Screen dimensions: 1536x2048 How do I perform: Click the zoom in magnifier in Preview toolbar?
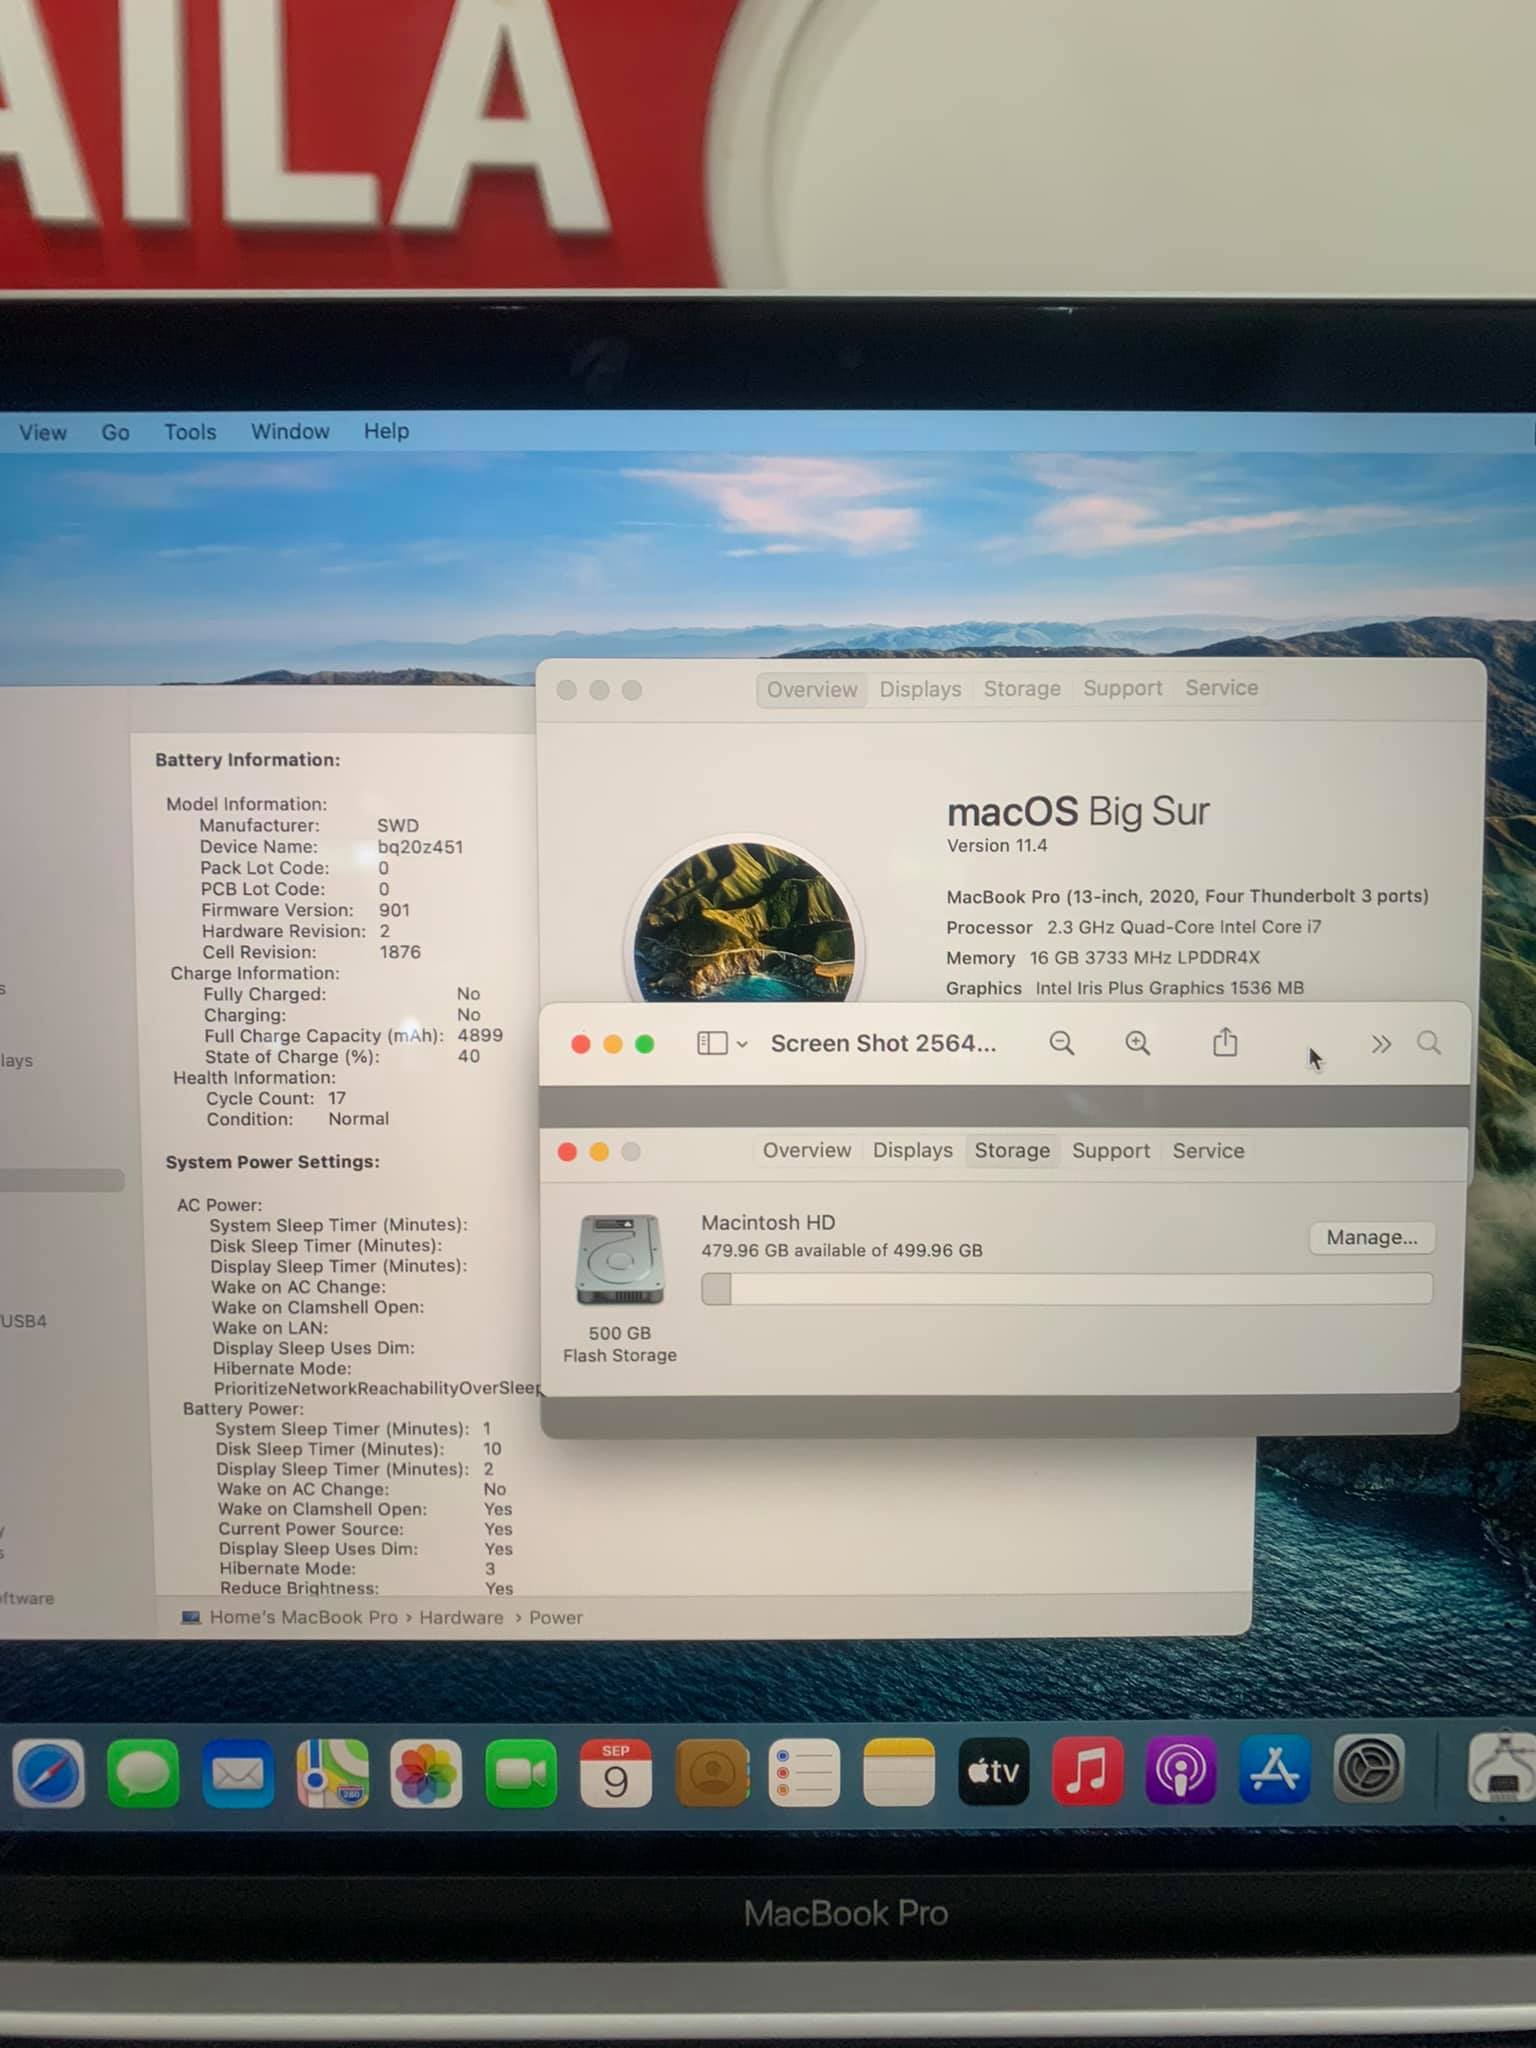[x=1137, y=1044]
